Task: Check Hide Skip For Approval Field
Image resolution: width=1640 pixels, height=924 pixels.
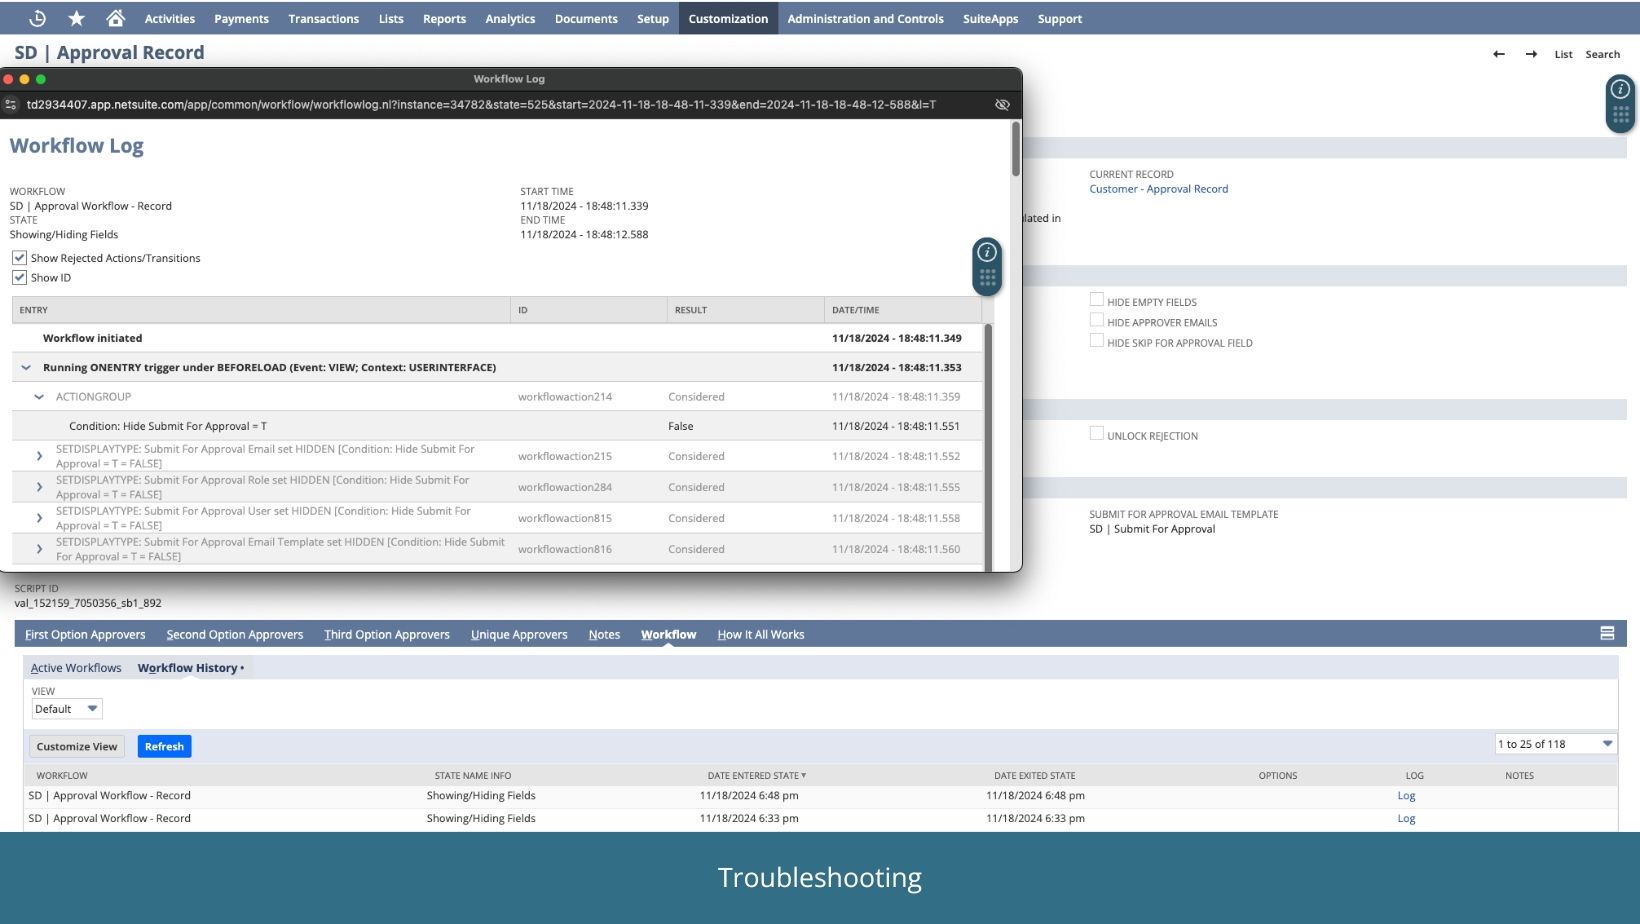Action: click(x=1096, y=341)
